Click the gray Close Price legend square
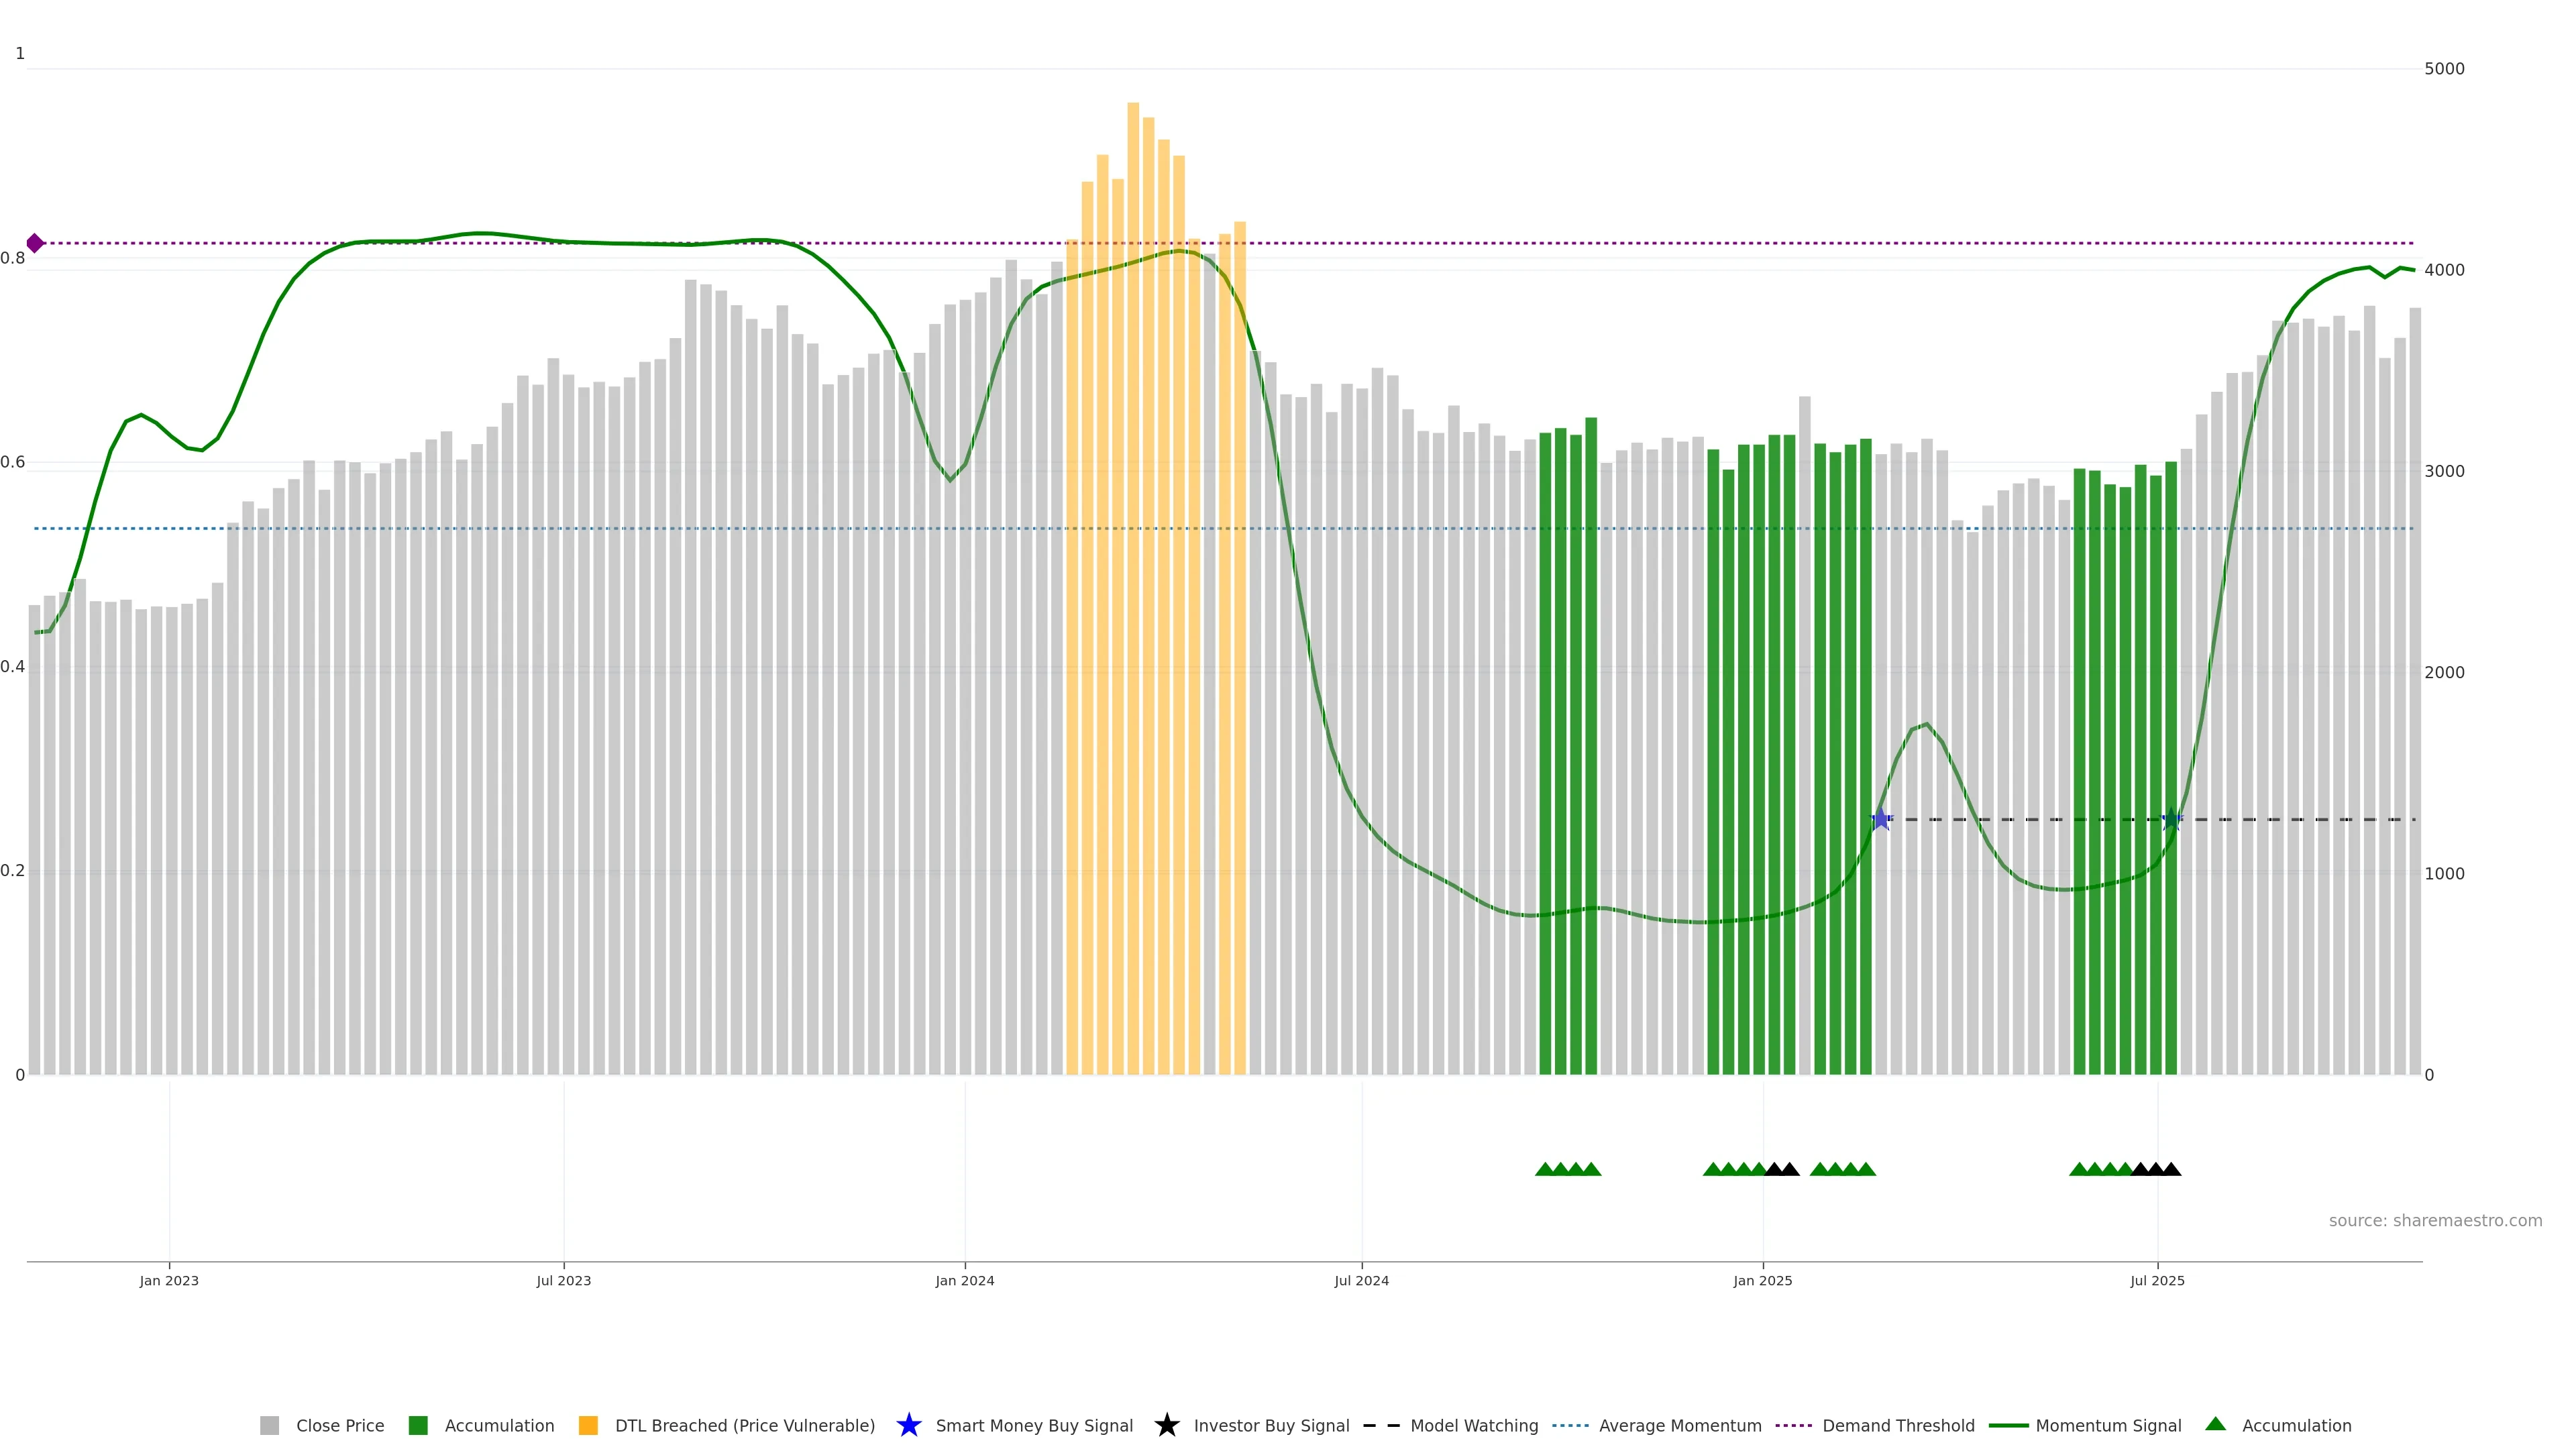 (269, 1425)
